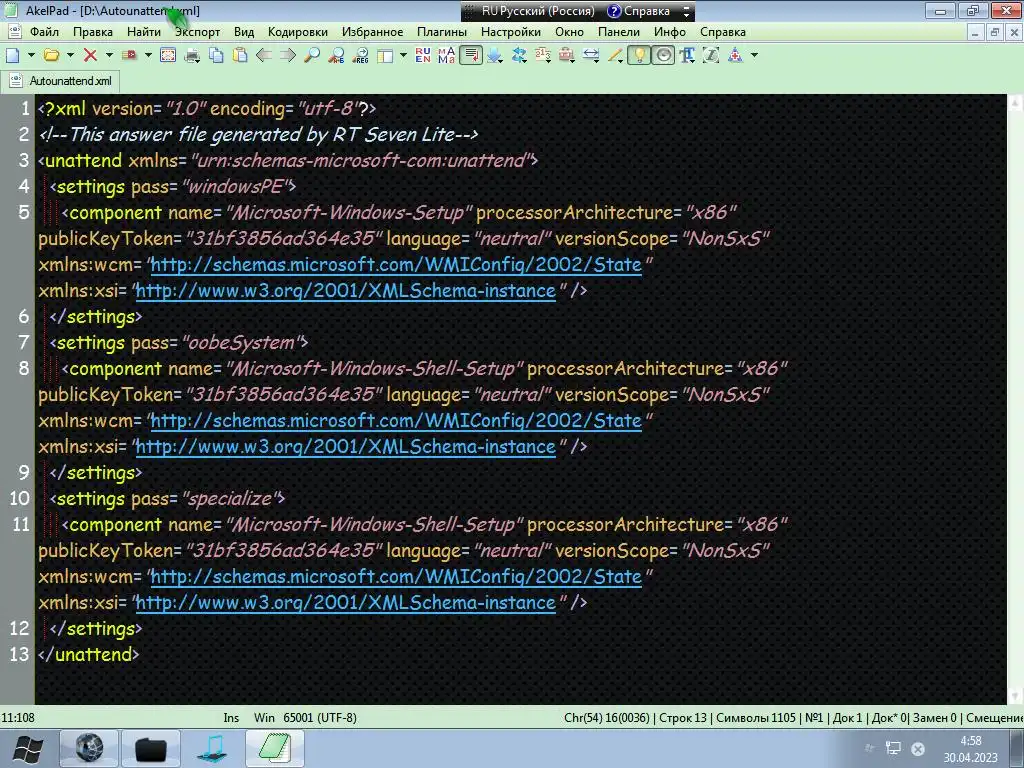The width and height of the screenshot is (1024, 768).
Task: Click the left arrow (undo/back) icon
Action: 264,56
